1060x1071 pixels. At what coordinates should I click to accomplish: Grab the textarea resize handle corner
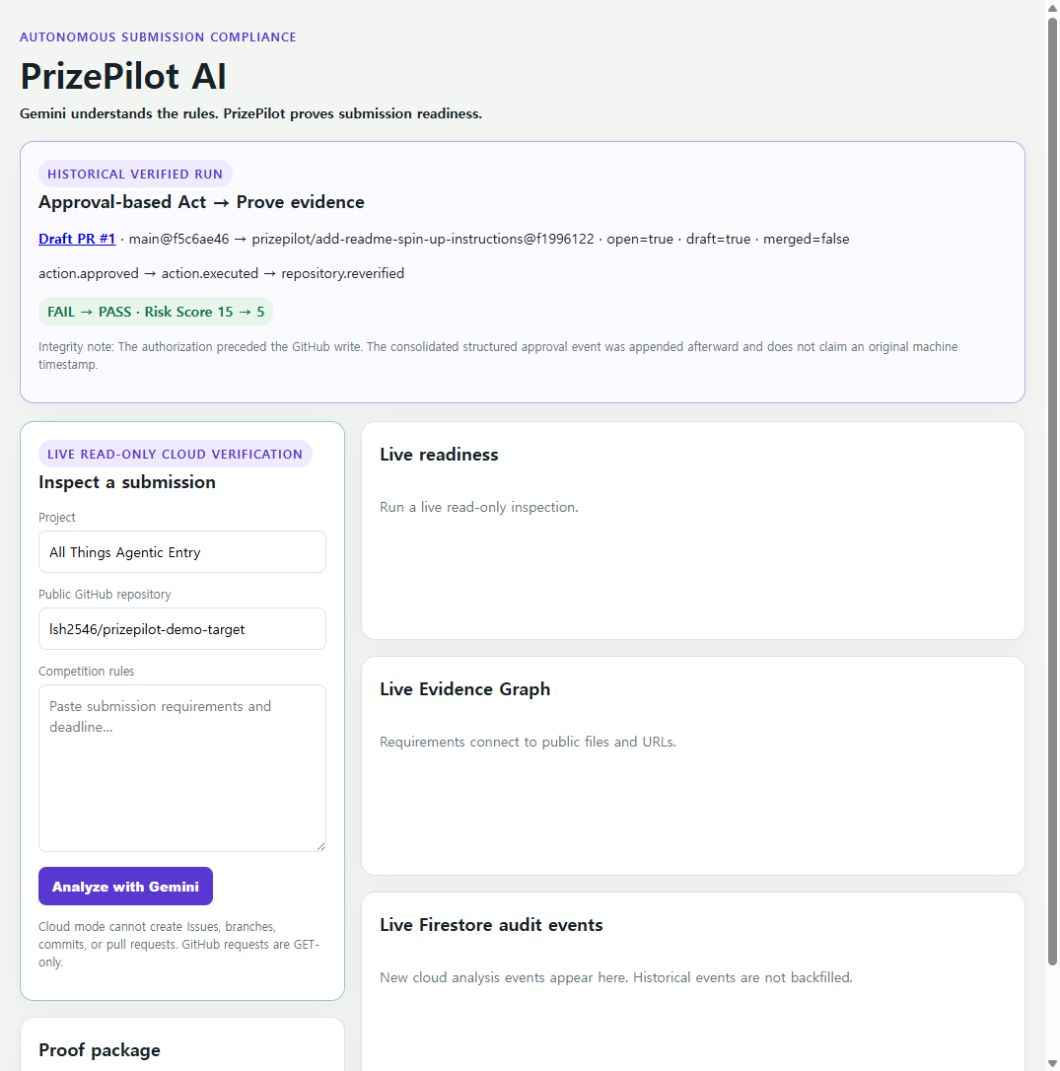(321, 846)
